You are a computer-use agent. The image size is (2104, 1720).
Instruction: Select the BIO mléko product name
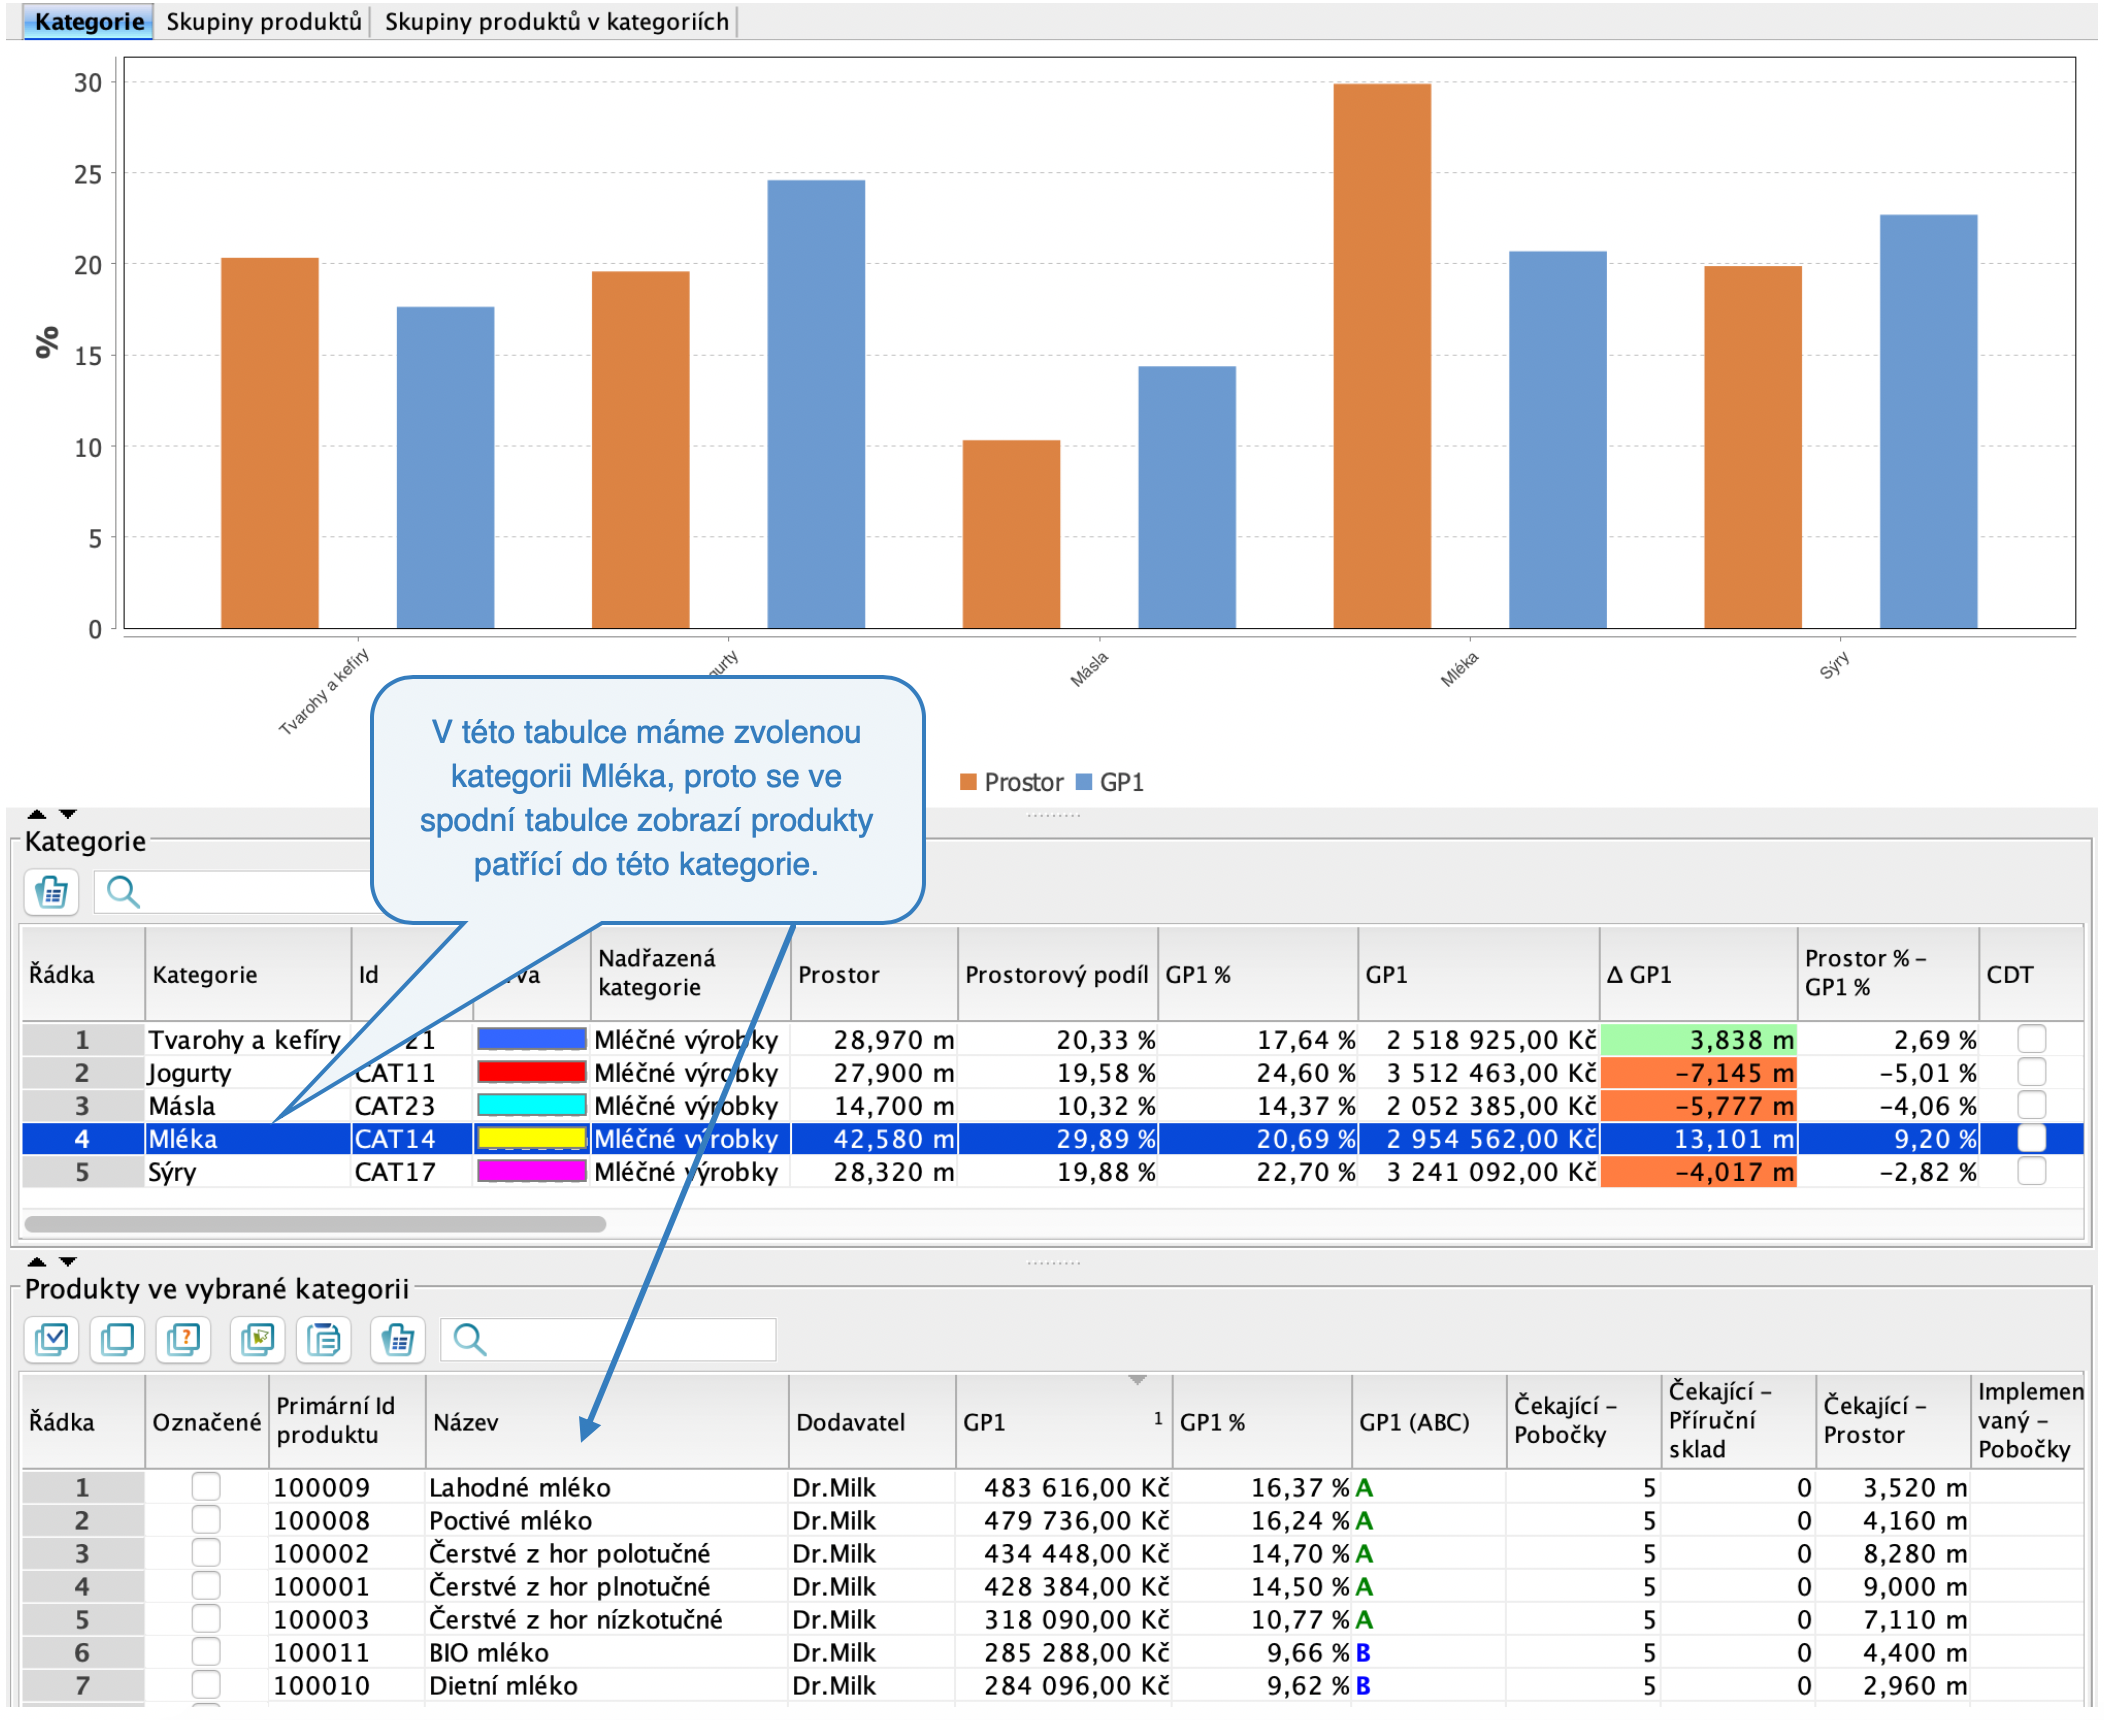pos(489,1652)
